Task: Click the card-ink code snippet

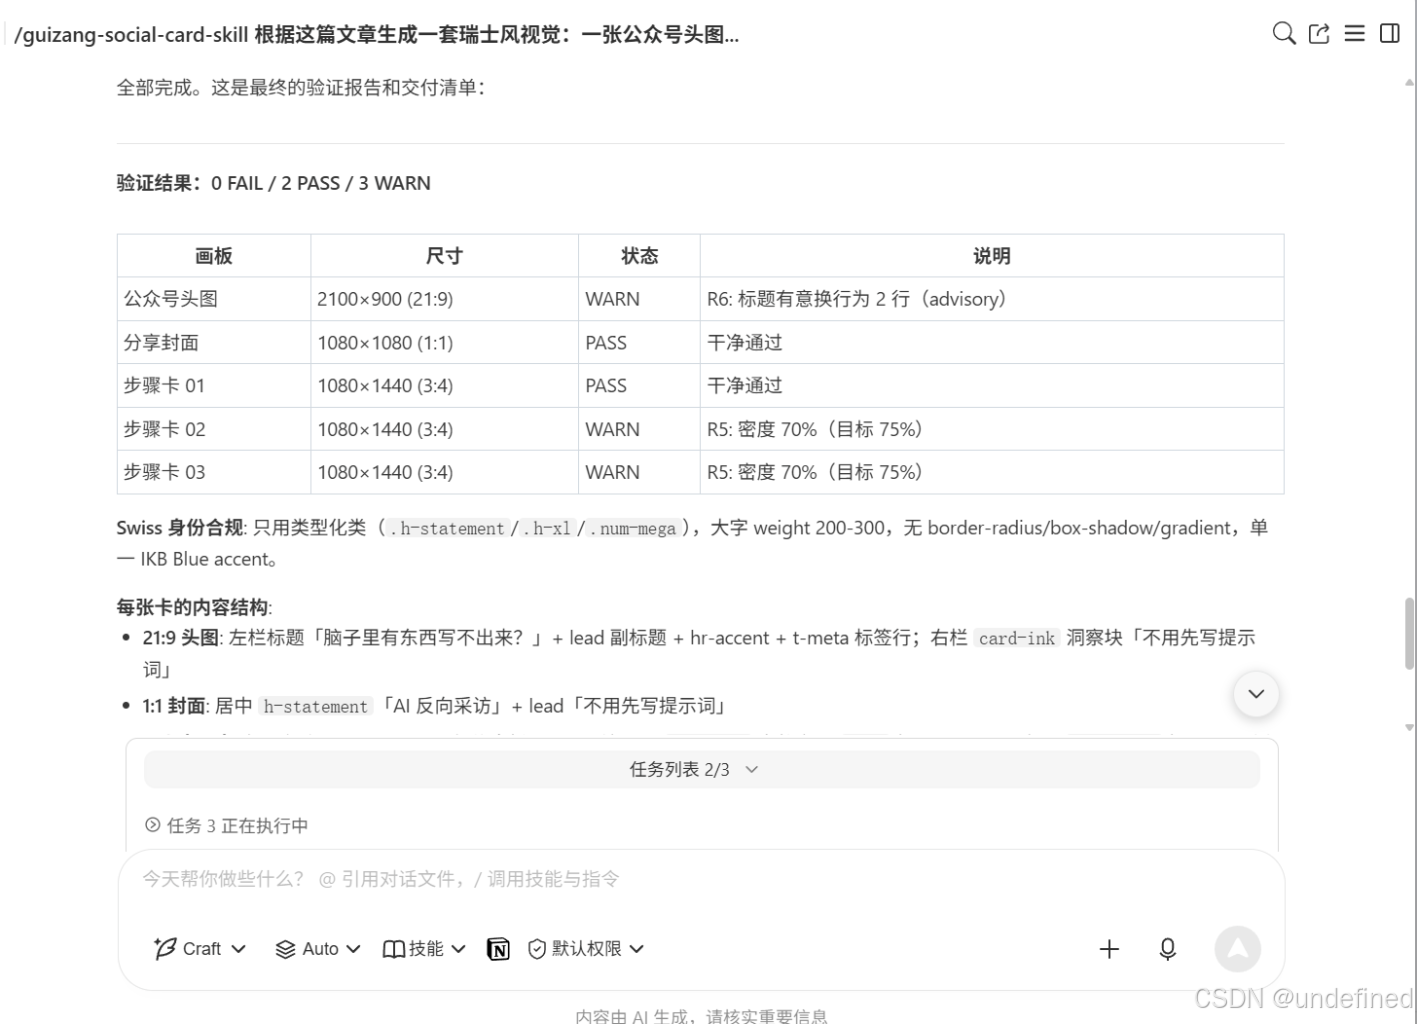Action: click(1016, 638)
